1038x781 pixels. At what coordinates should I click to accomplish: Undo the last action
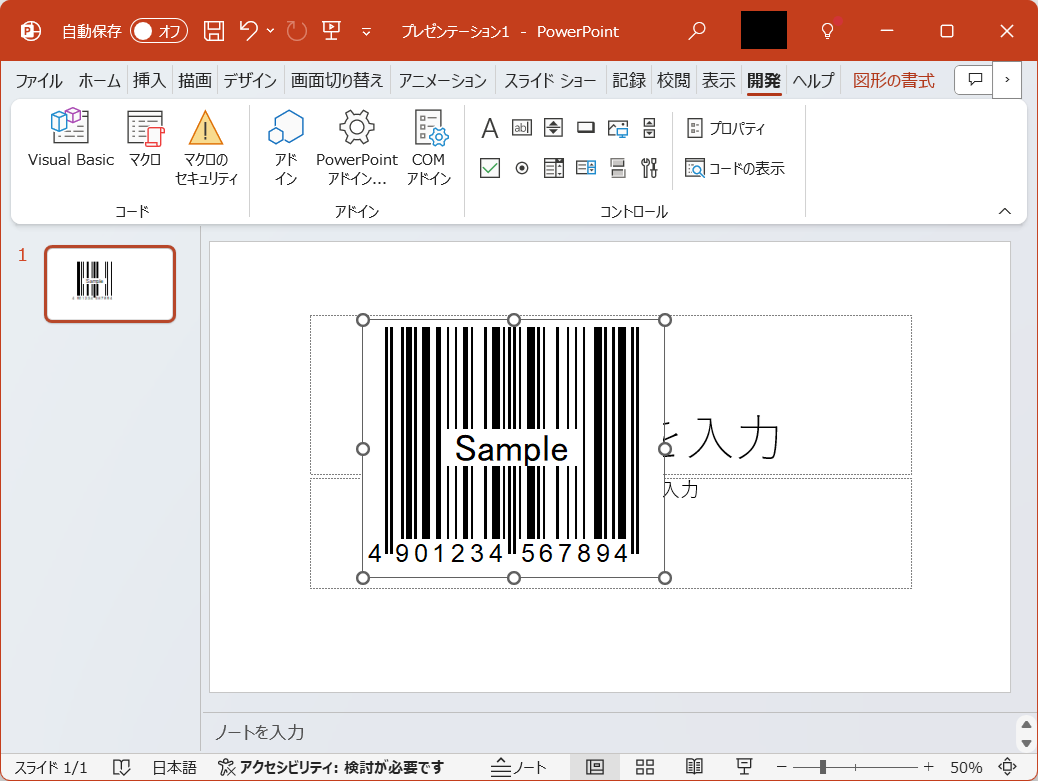(249, 30)
